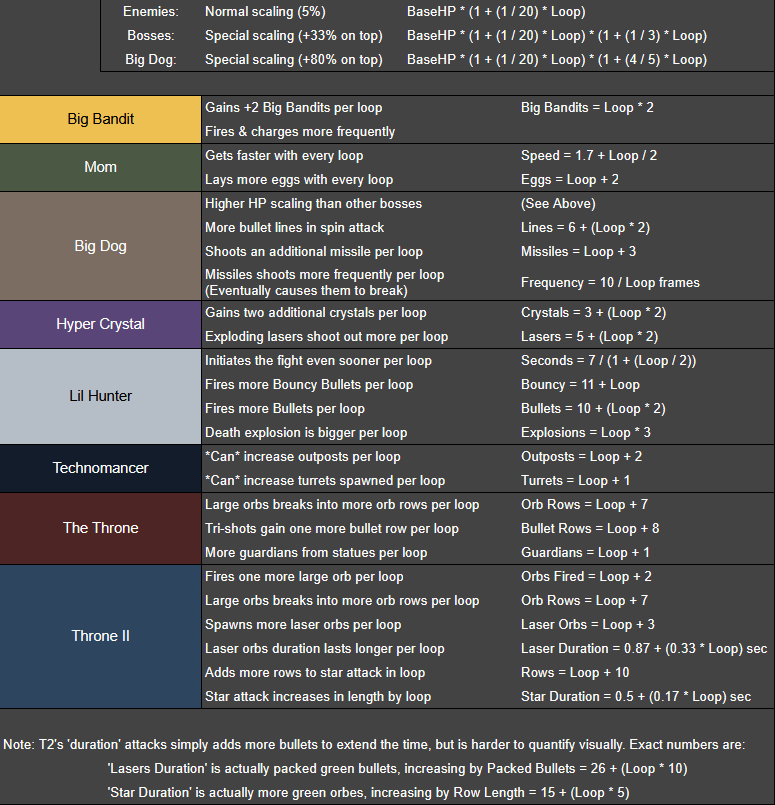Select 'Gets faster with every loop' text
This screenshot has height=805, width=775.
[284, 156]
